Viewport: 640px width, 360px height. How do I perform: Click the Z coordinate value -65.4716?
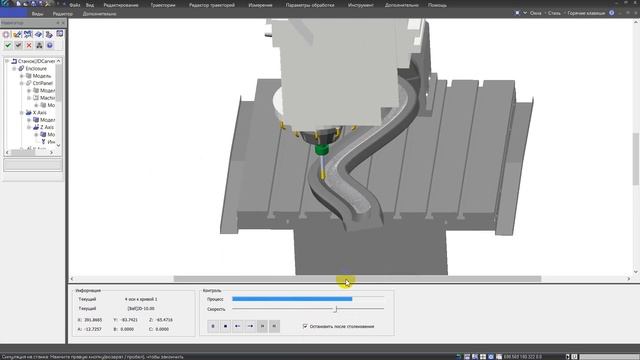pos(164,320)
